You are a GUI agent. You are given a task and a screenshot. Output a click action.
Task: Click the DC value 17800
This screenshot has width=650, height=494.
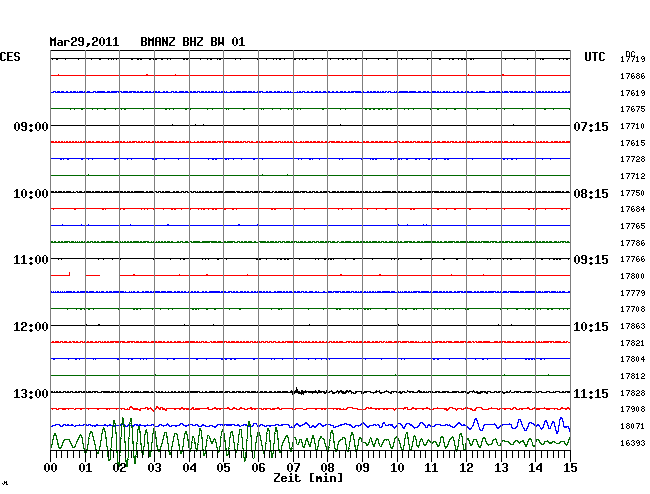tap(633, 276)
